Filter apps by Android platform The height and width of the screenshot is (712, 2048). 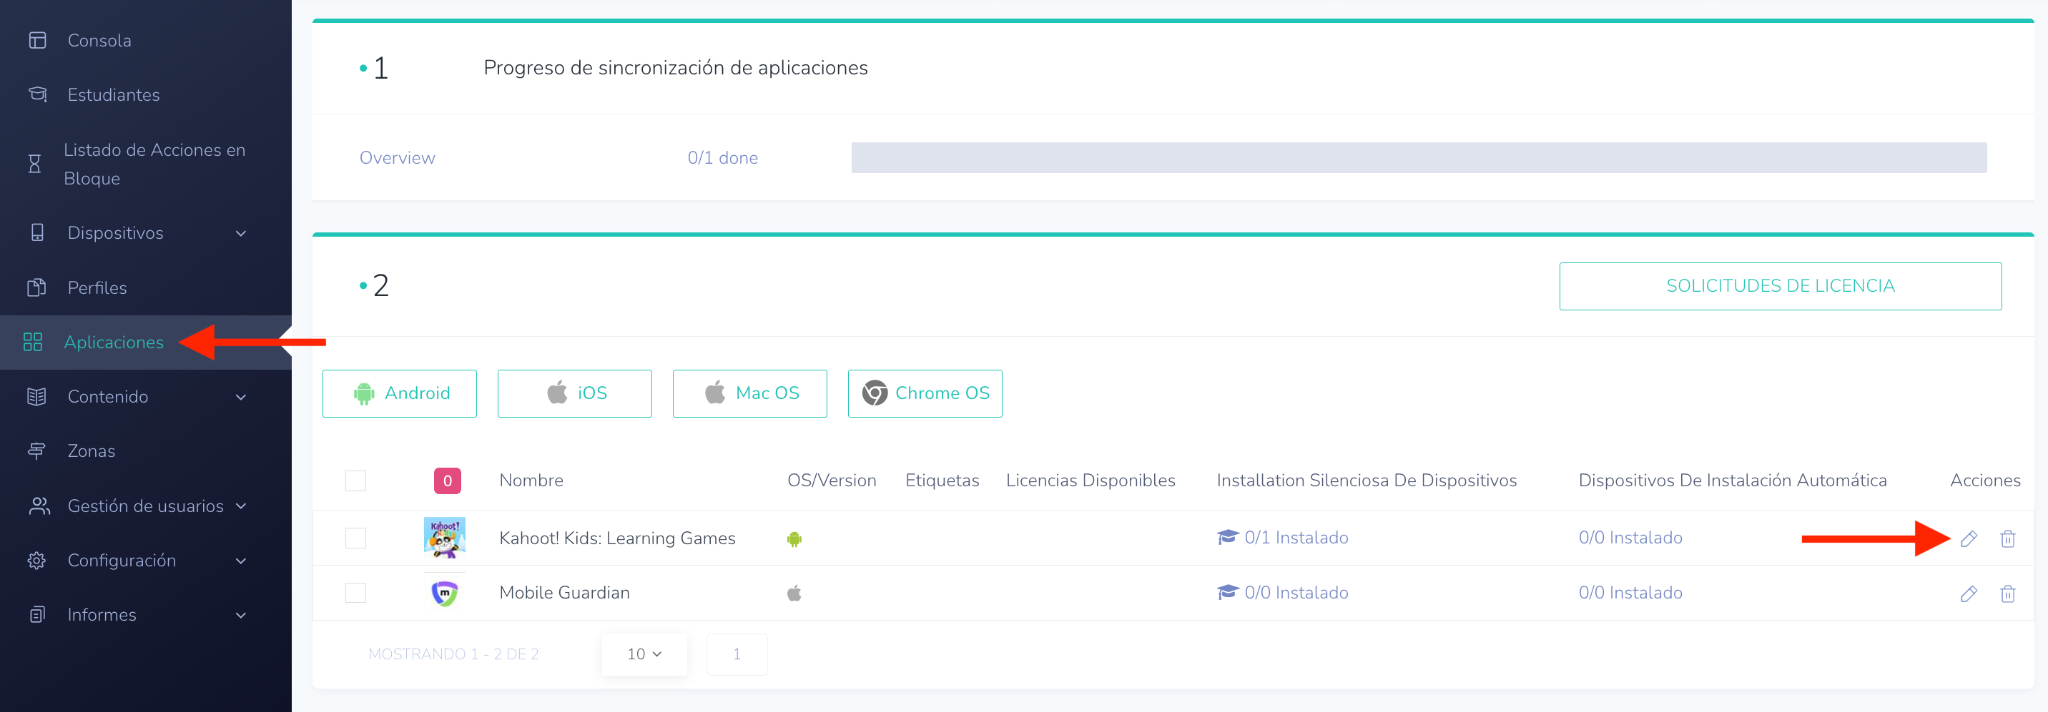[400, 394]
